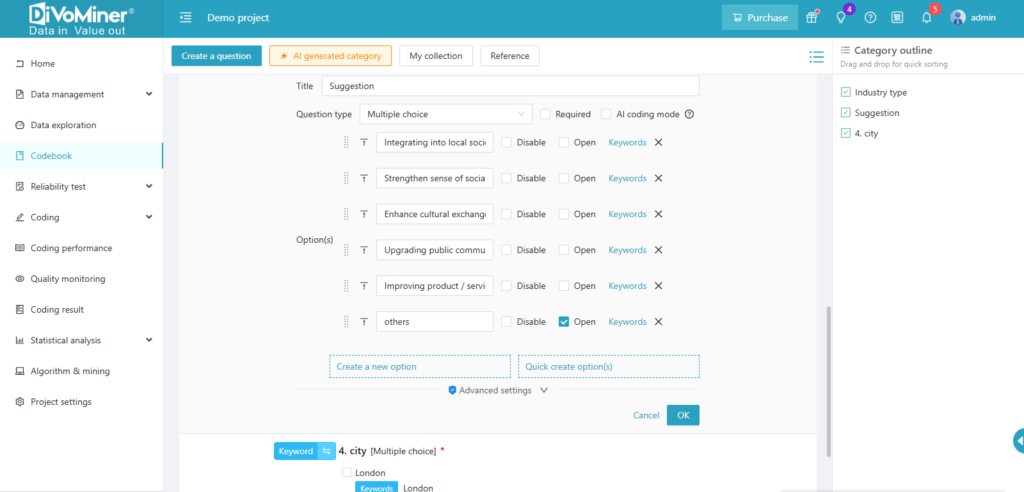Open Quality monitoring in the sidebar

point(67,279)
